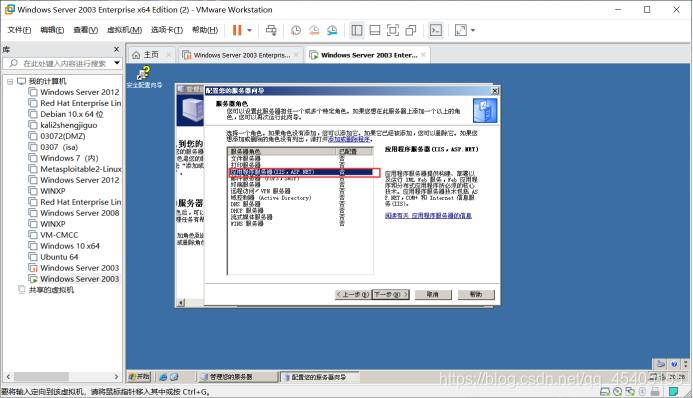Select Debian 10.x 64 位 in library
Image resolution: width=693 pixels, height=398 pixels.
pos(71,114)
